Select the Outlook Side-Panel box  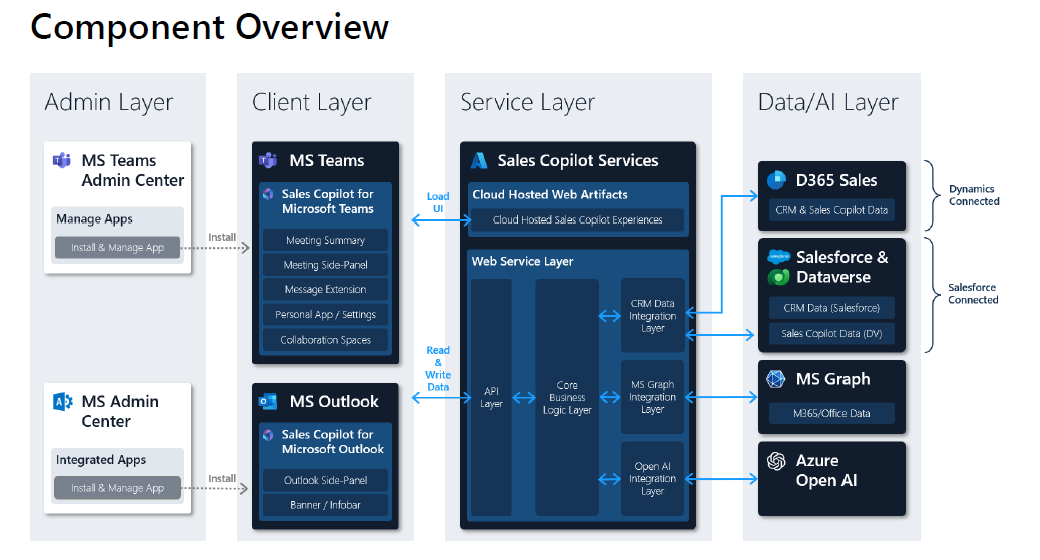[325, 480]
